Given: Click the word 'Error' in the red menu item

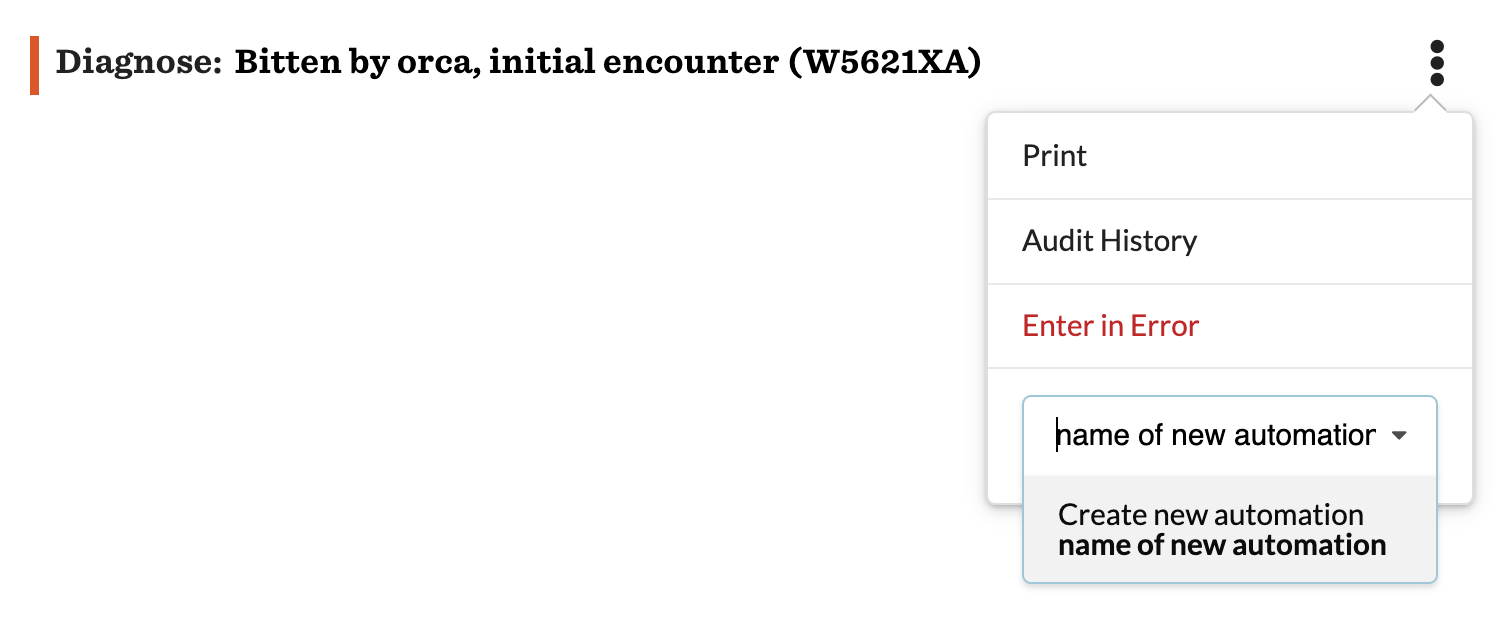Looking at the screenshot, I should pos(1164,326).
